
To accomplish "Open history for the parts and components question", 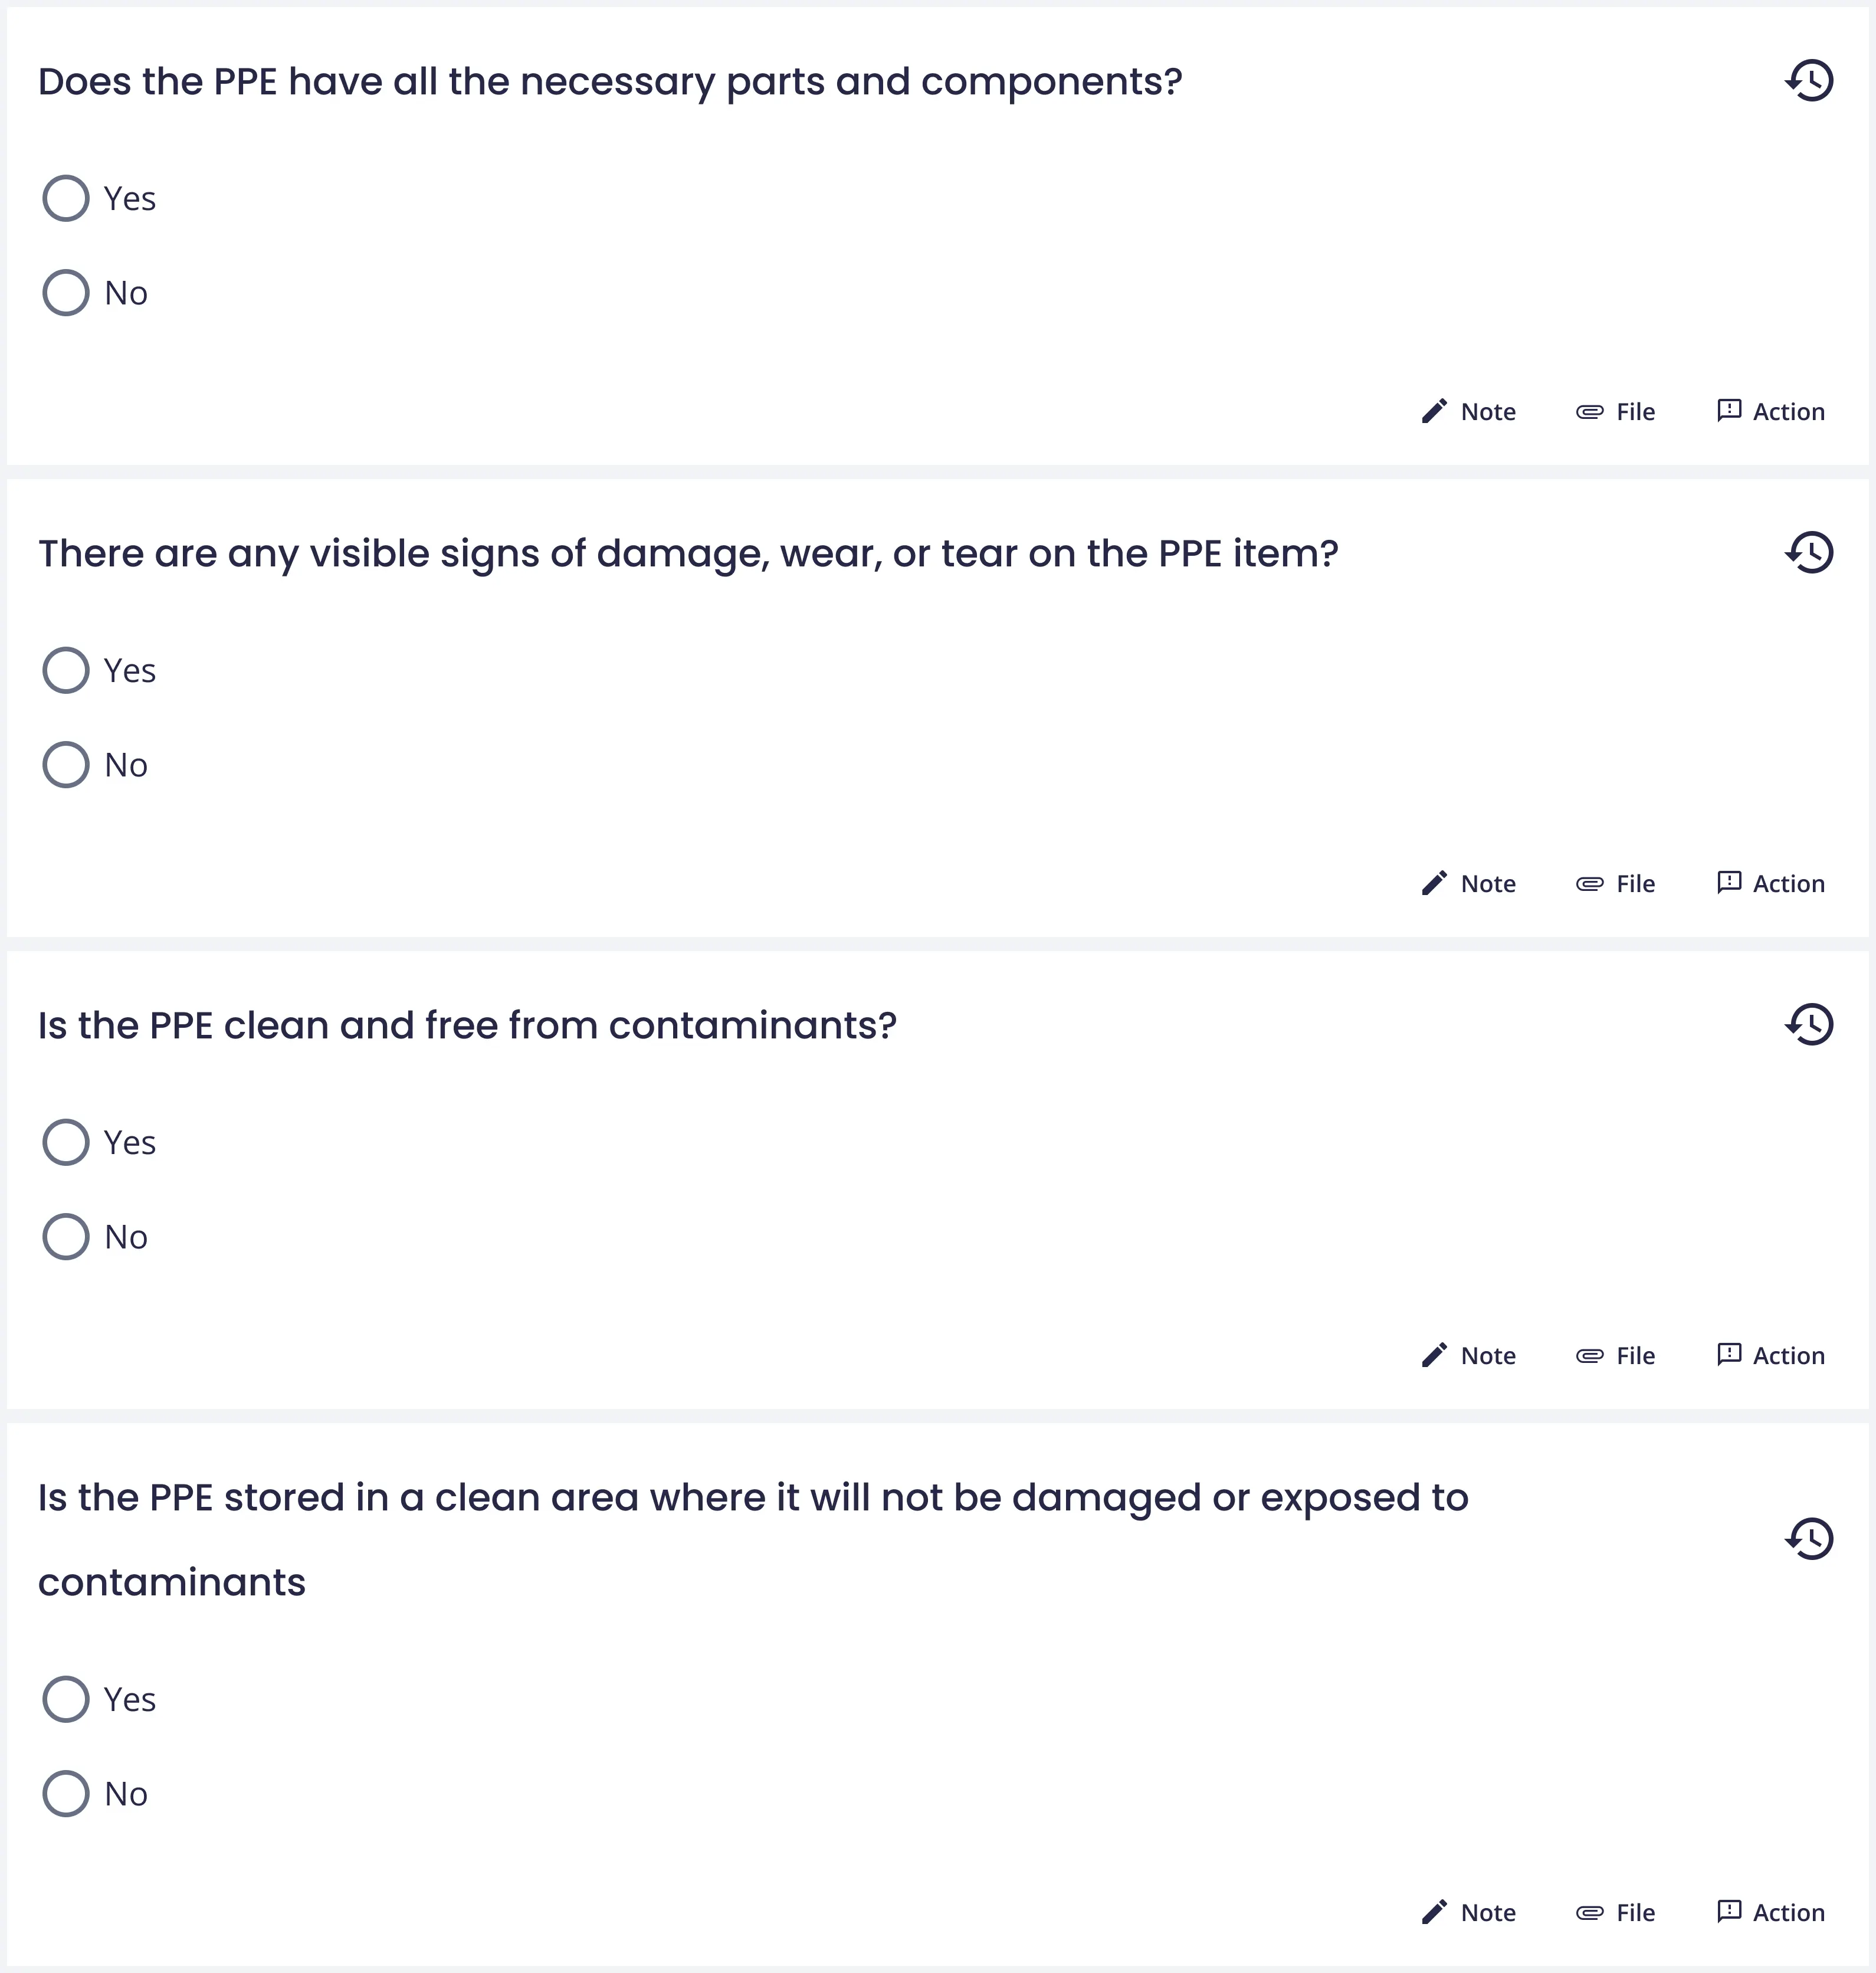I will coord(1809,81).
